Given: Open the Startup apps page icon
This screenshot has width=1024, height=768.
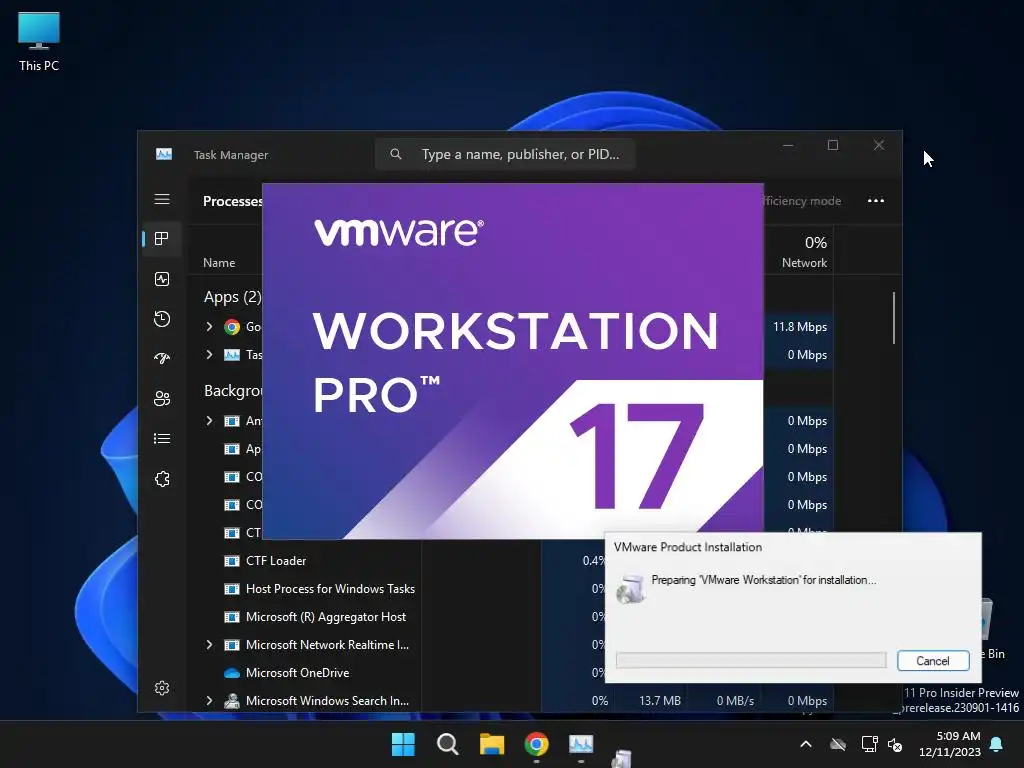Looking at the screenshot, I should 162,358.
